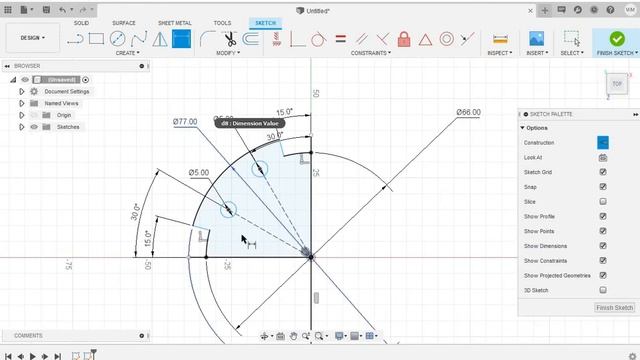Image resolution: width=640 pixels, height=360 pixels.
Task: Toggle the Sketch Grid checkbox
Action: coord(603,172)
